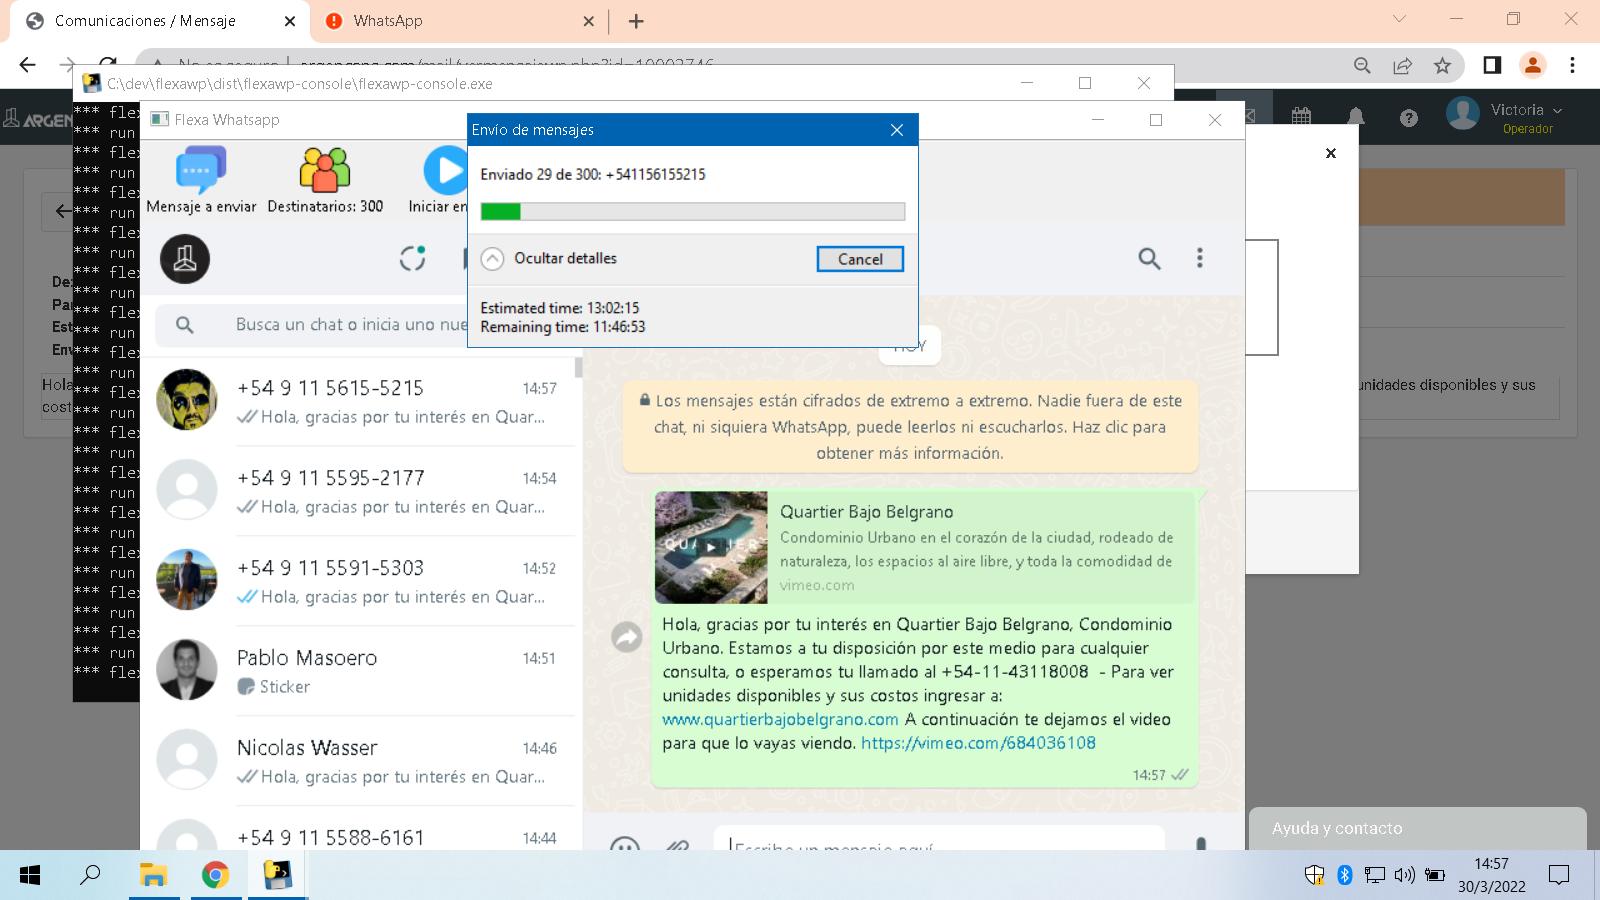Open Nicolas Wasser chat

(360, 761)
